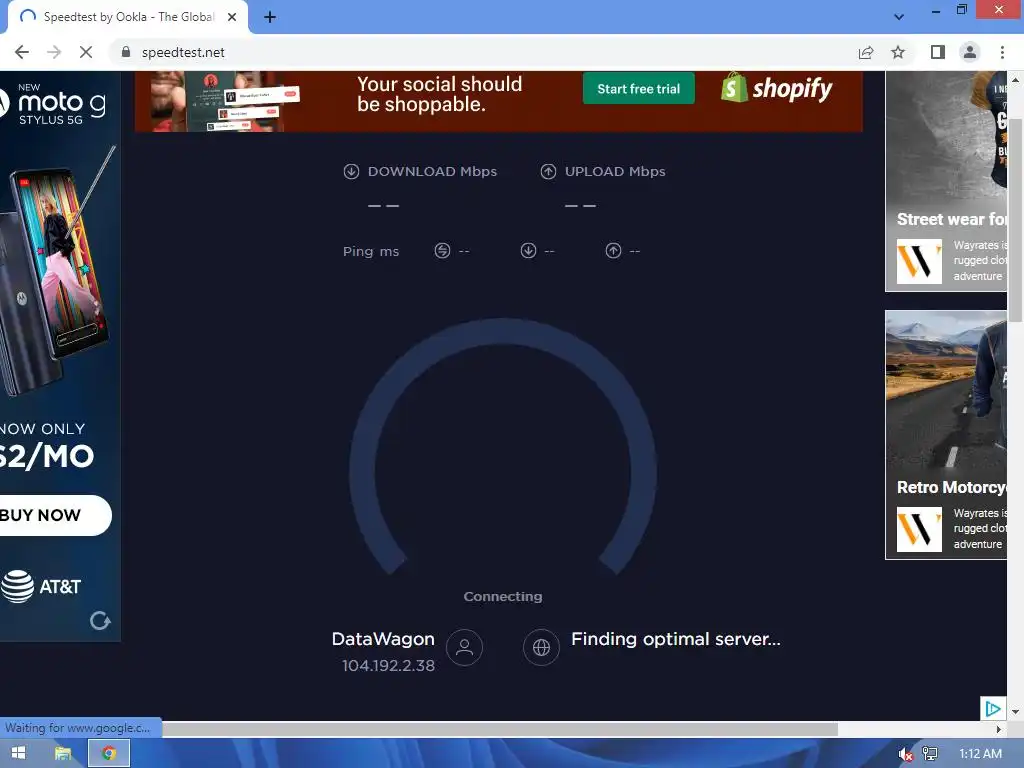Screen dimensions: 1024x768
Task: Click the AT&T logo in sidebar ad
Action: pos(40,586)
